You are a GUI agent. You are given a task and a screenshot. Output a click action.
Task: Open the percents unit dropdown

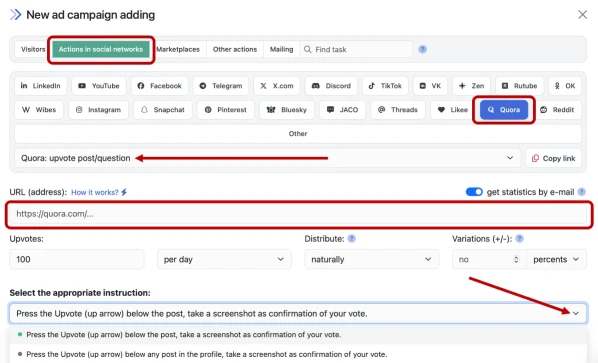(556, 259)
